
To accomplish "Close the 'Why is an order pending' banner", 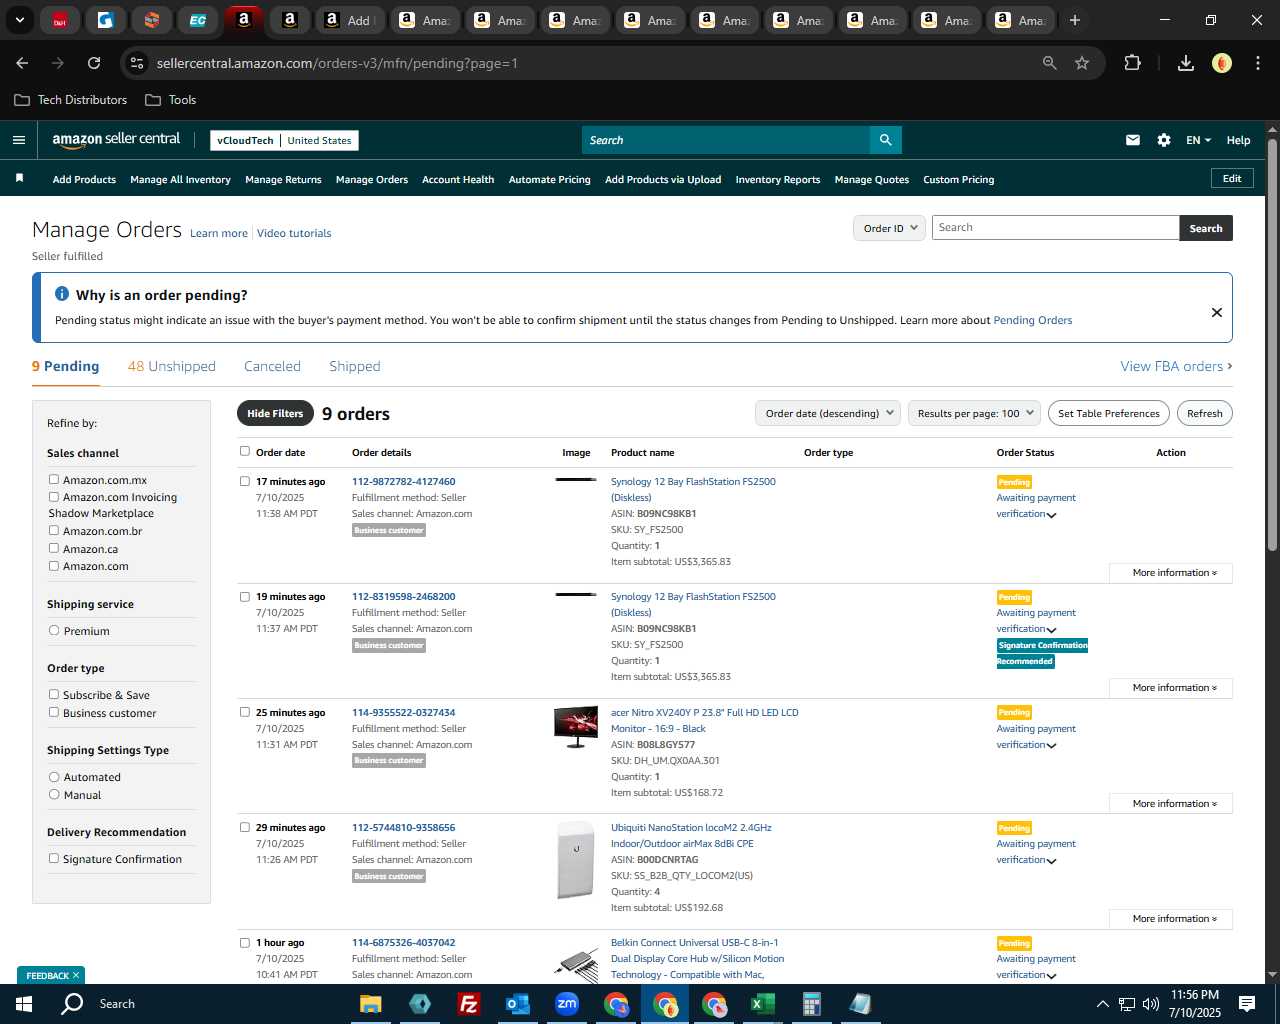I will tap(1217, 312).
